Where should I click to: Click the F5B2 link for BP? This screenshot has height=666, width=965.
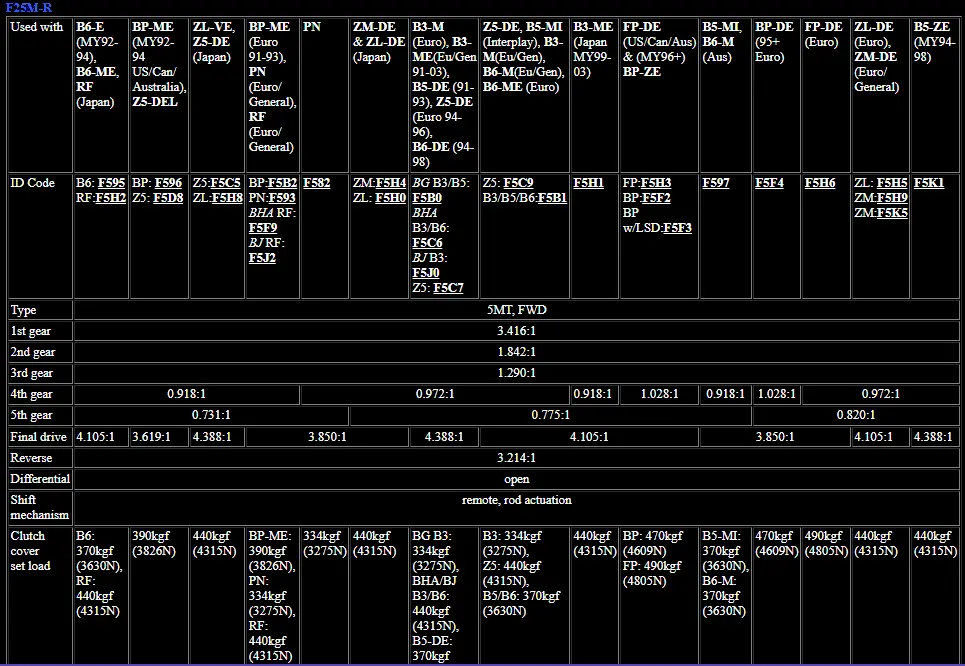pos(282,183)
